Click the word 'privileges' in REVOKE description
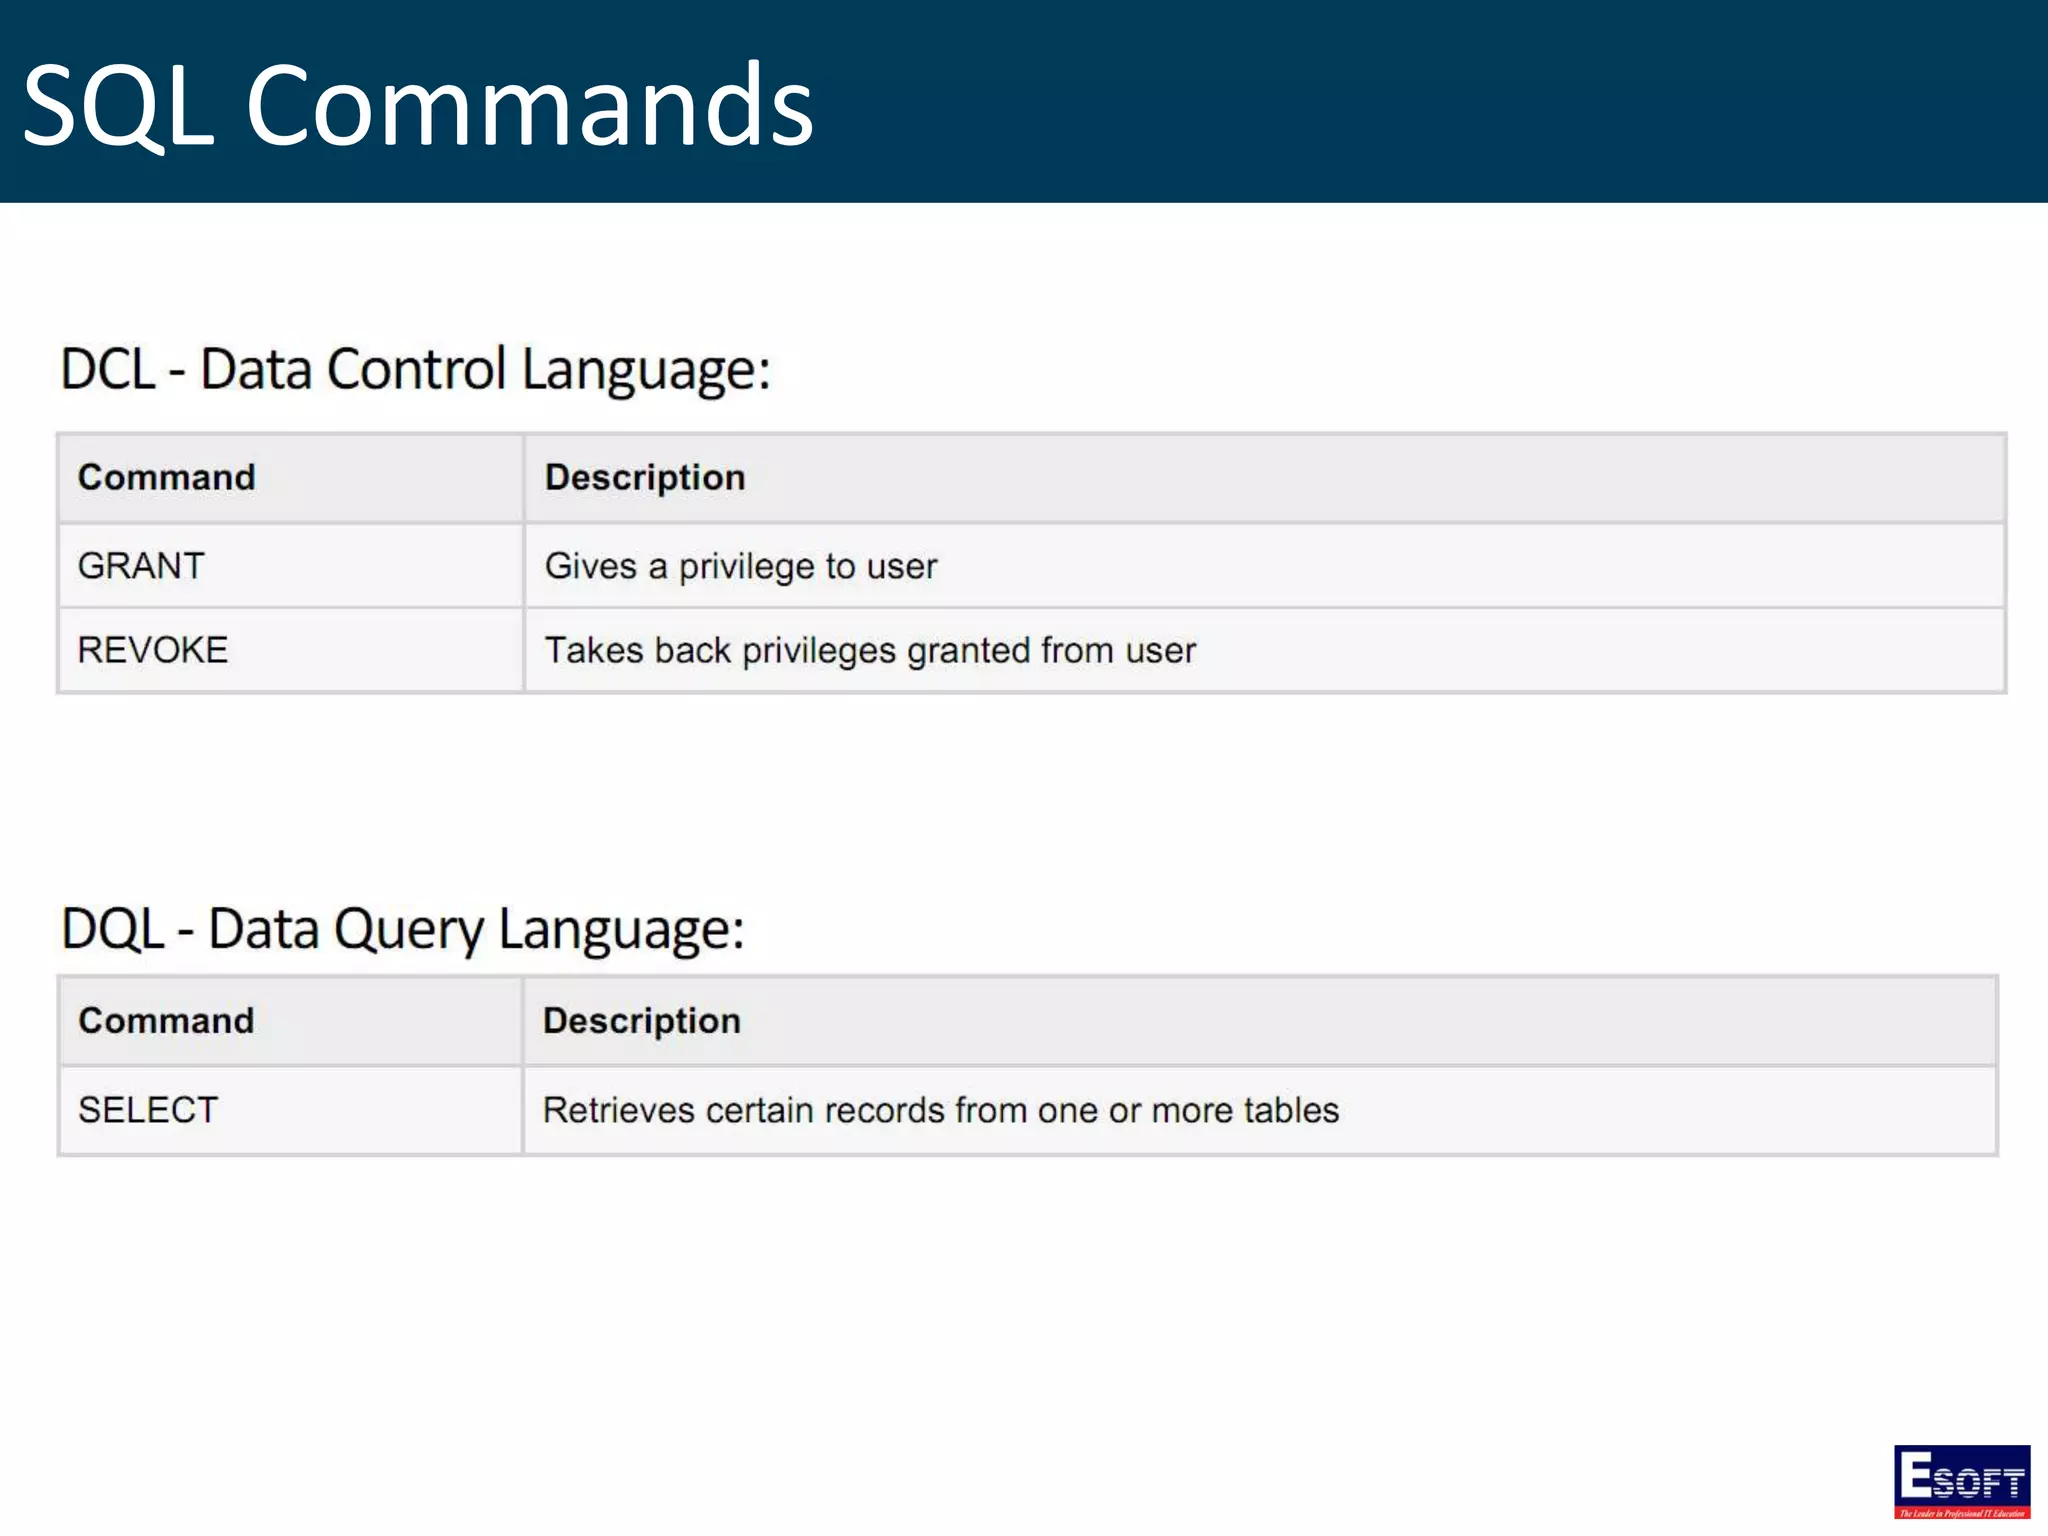2048x1536 pixels. (819, 651)
